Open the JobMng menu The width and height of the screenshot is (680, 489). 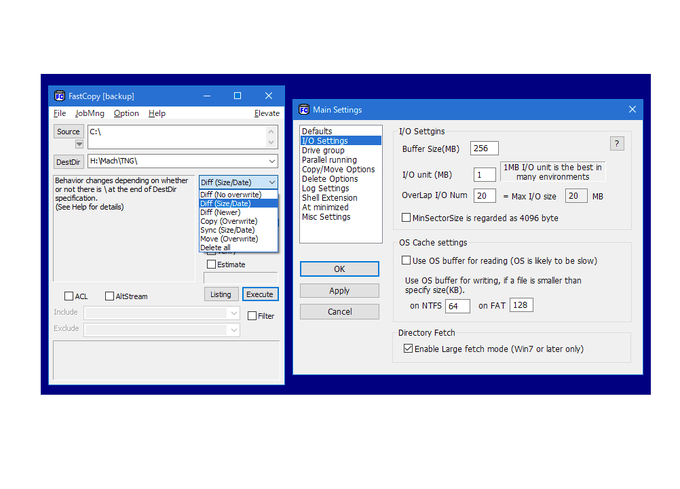(x=89, y=114)
